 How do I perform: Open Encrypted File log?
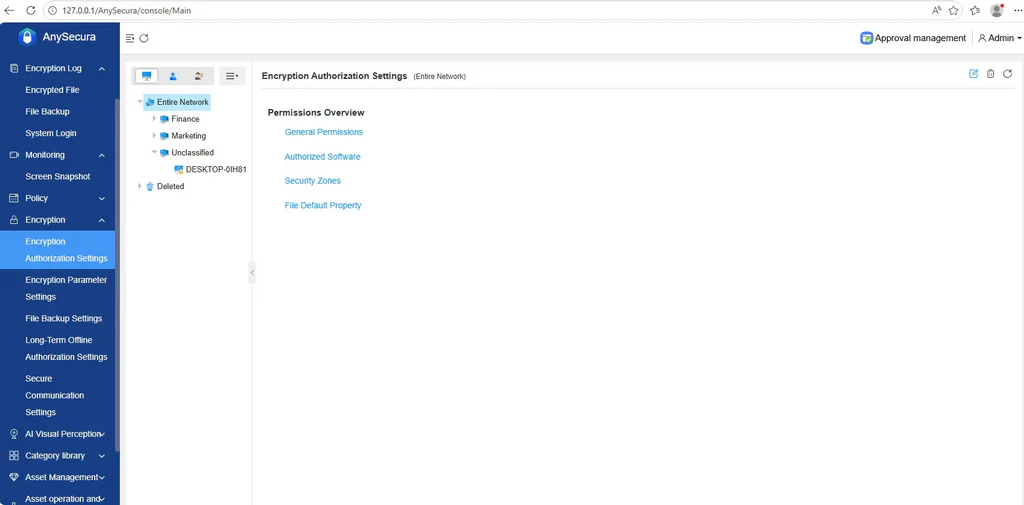52,90
